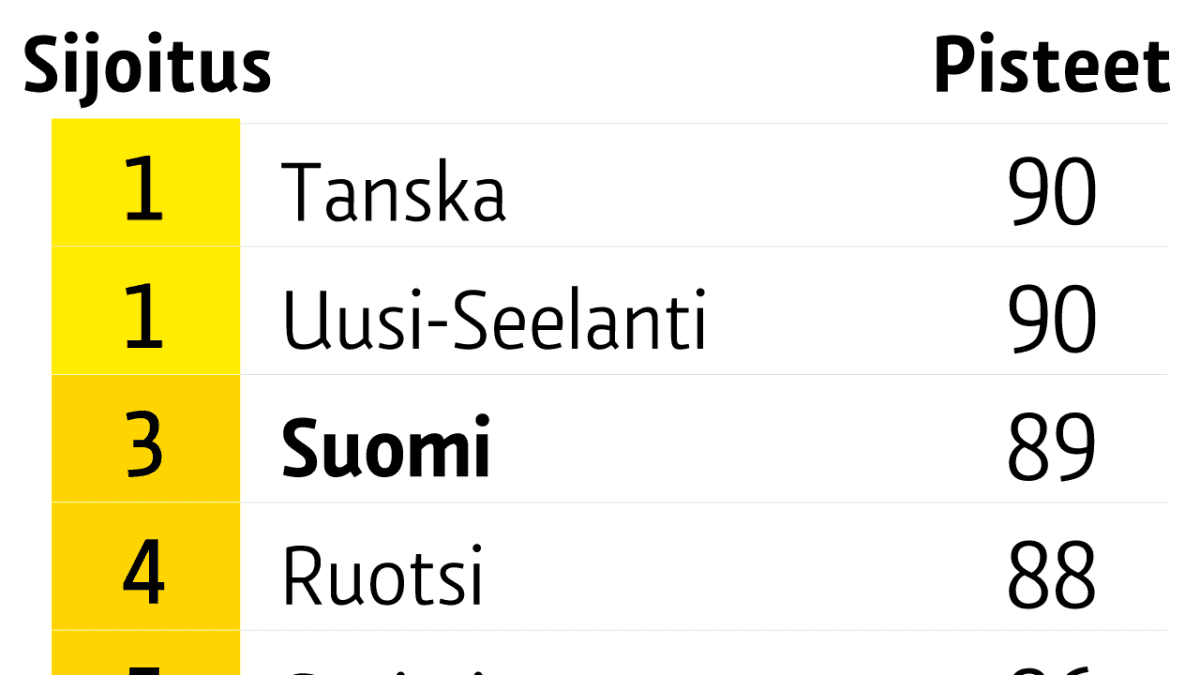1200x675 pixels.
Task: Click the Sijoitus column header
Action: coord(147,67)
